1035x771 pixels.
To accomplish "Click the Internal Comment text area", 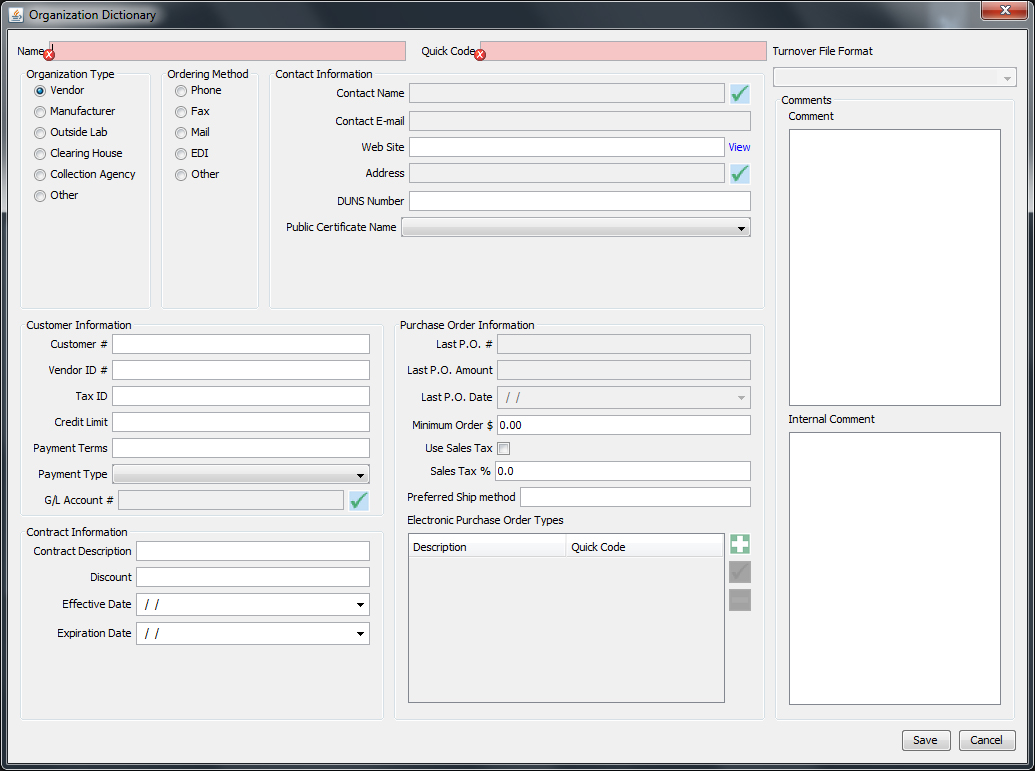I will tap(894, 568).
